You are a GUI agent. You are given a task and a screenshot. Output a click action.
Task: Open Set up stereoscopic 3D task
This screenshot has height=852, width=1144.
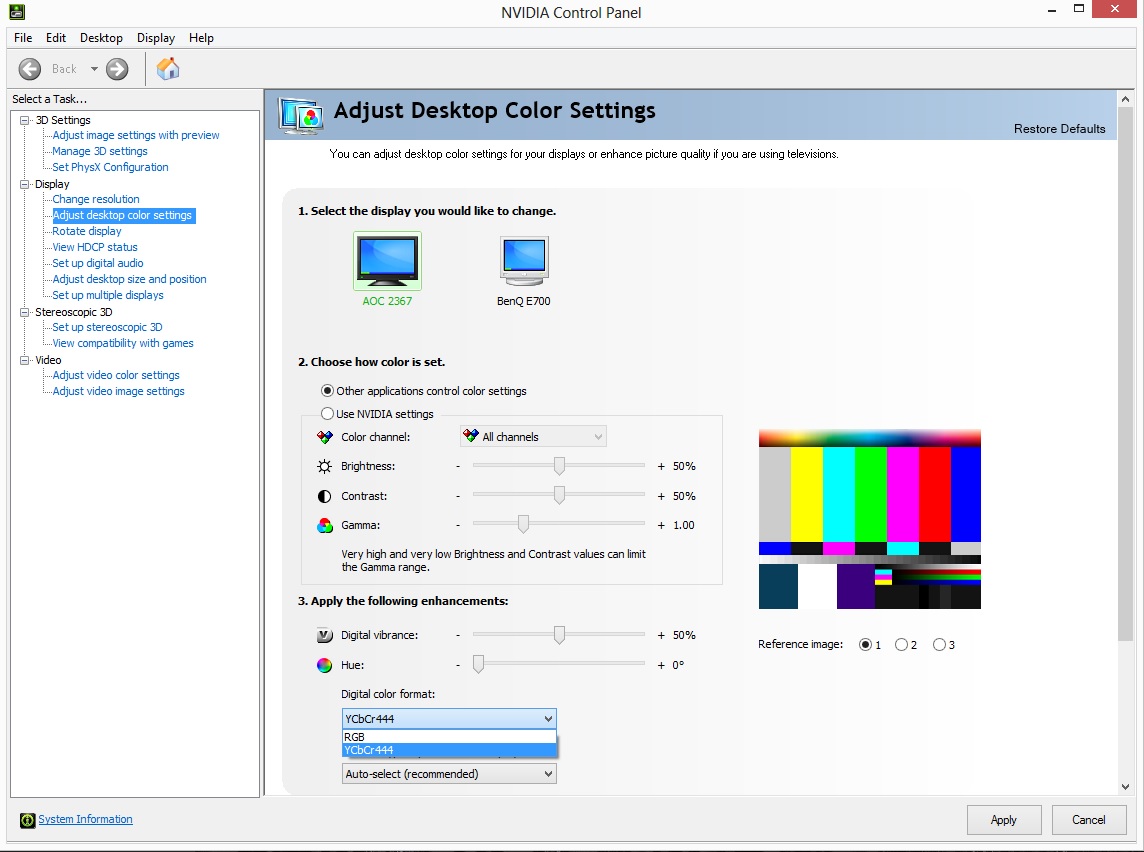click(107, 328)
